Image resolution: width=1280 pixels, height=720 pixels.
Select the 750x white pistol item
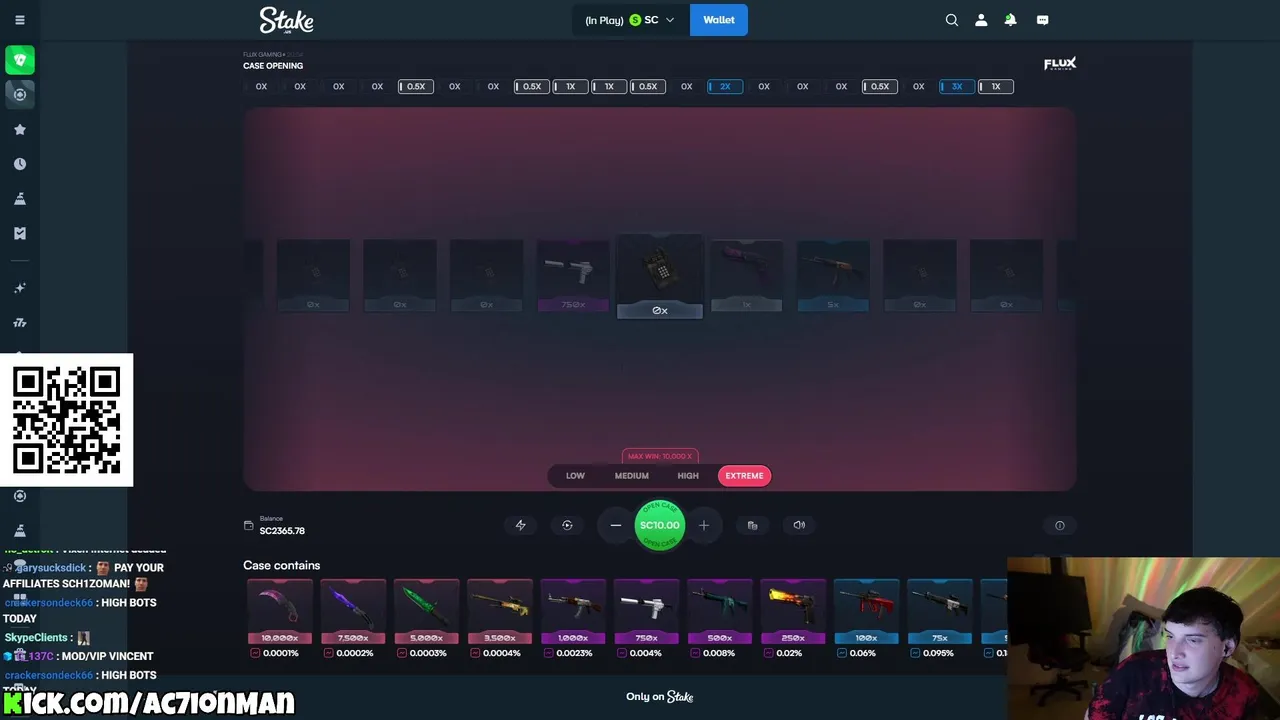[x=646, y=611]
